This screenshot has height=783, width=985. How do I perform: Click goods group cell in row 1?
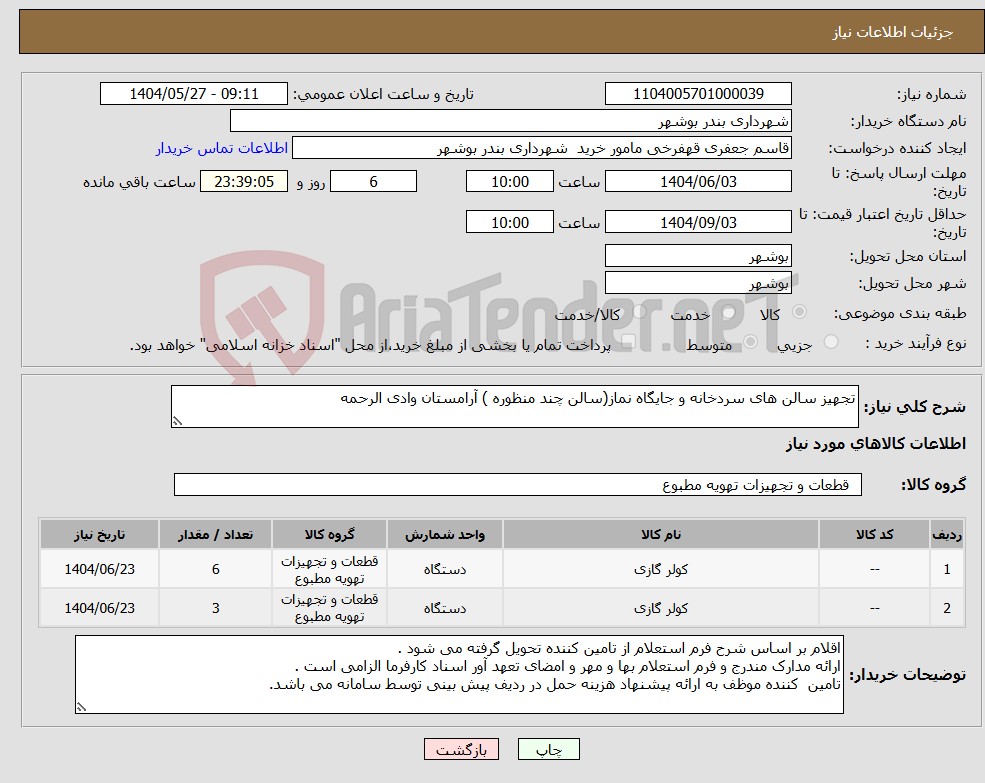[329, 569]
